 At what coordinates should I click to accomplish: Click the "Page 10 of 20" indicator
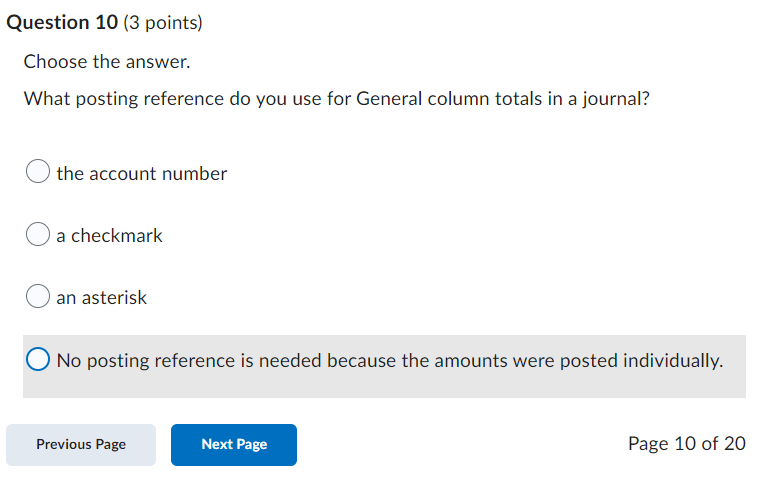click(686, 444)
